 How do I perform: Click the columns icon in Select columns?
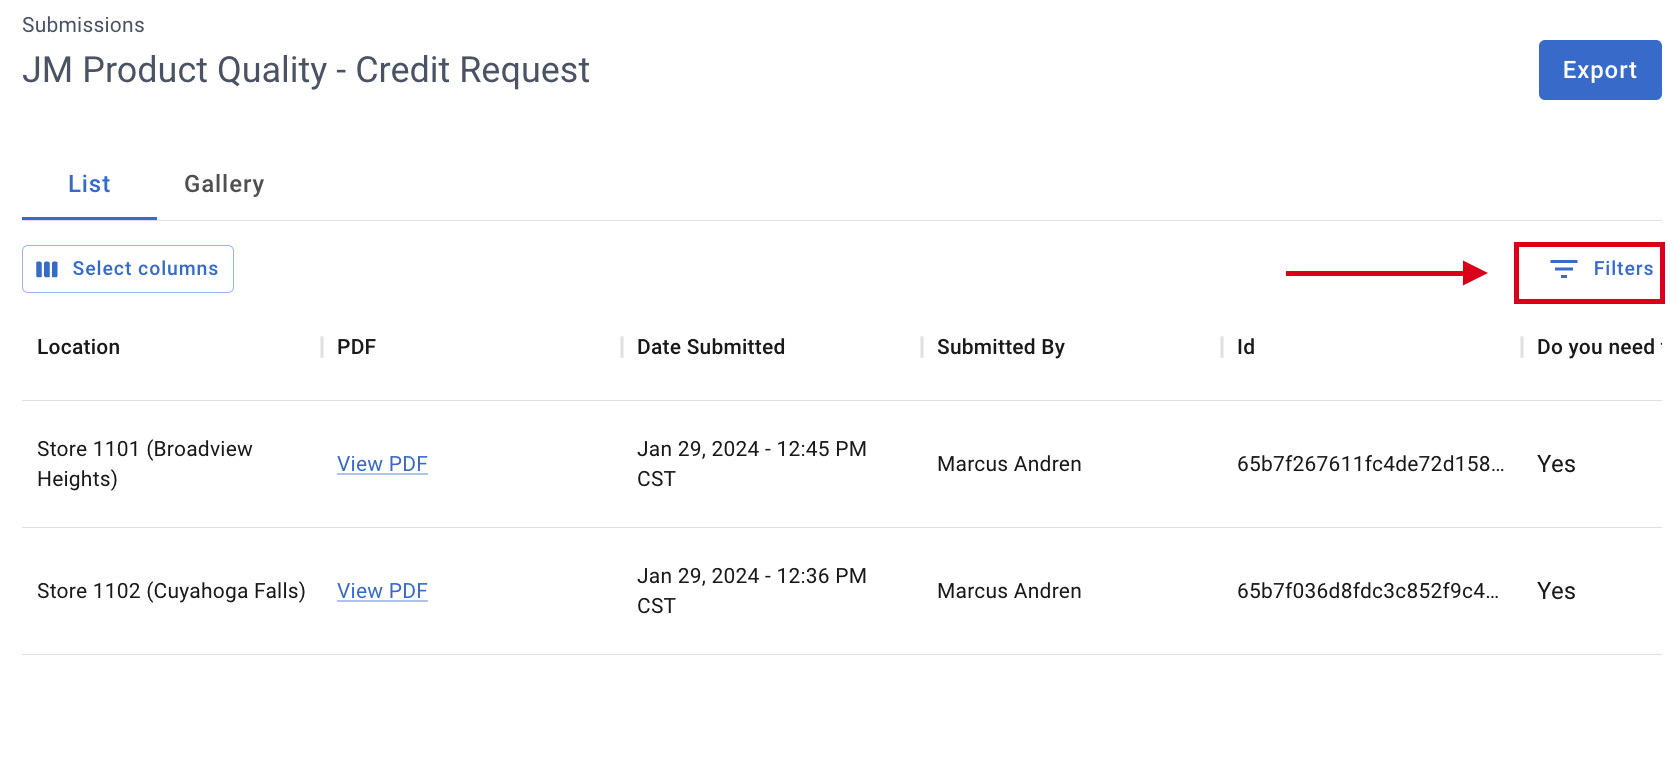coord(47,269)
